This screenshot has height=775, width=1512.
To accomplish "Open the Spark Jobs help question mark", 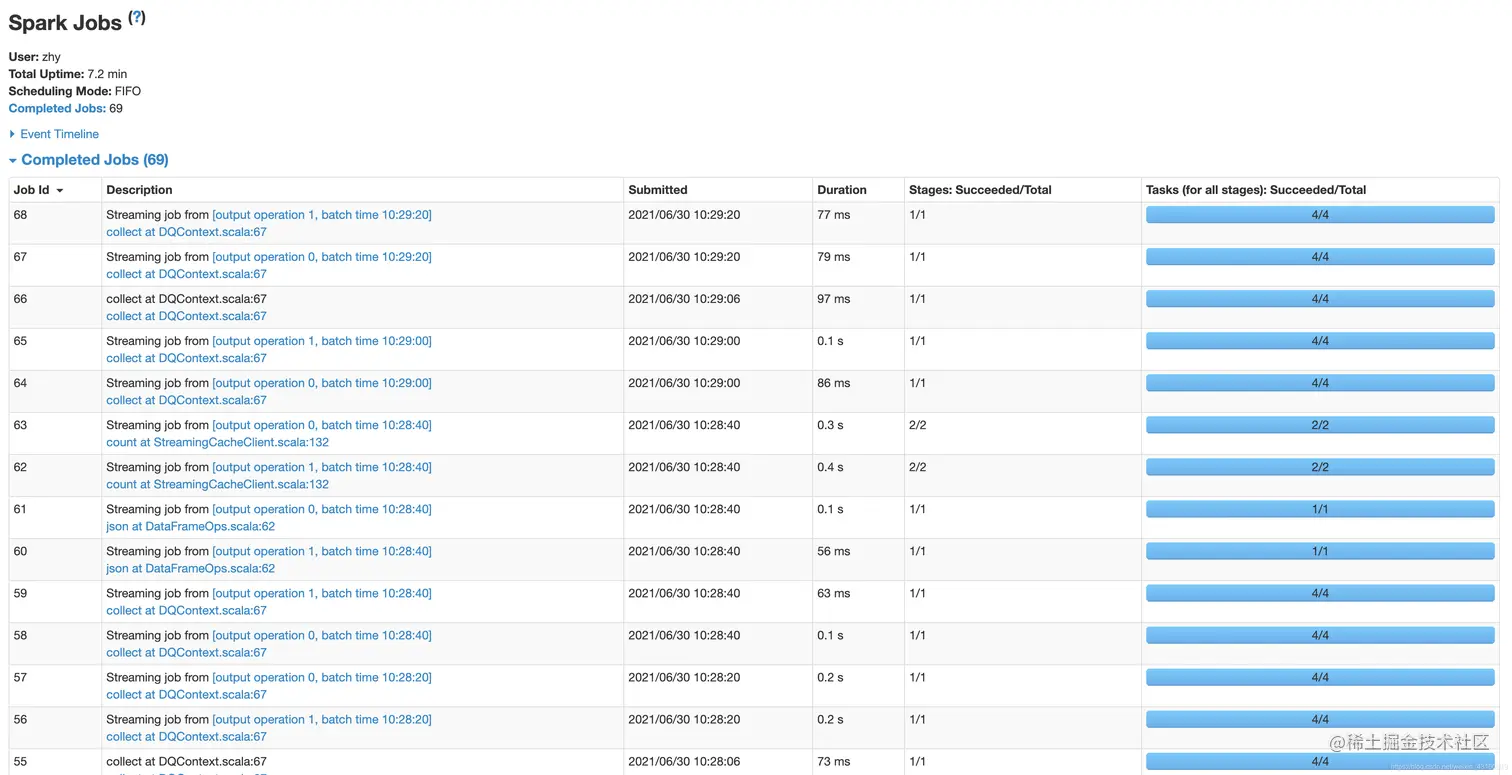I will point(137,17).
